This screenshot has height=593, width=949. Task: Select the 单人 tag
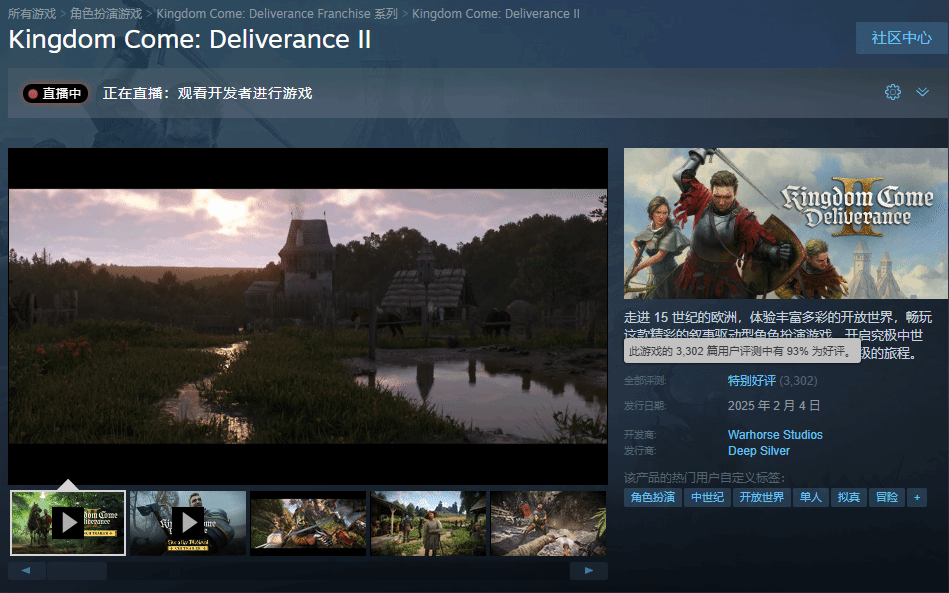pos(810,497)
